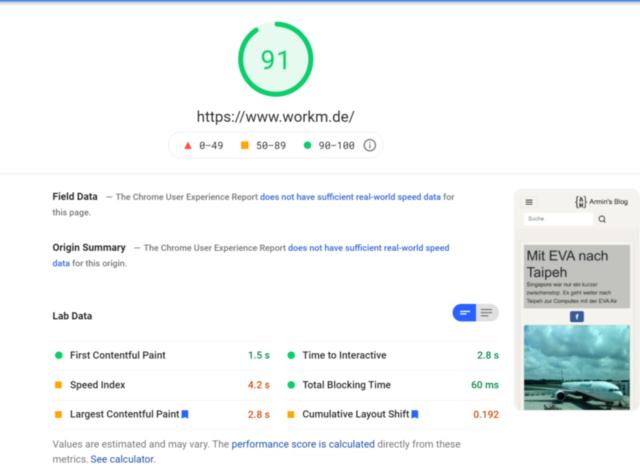Click the 0.192 value
The width and height of the screenshot is (640, 474).
point(486,414)
